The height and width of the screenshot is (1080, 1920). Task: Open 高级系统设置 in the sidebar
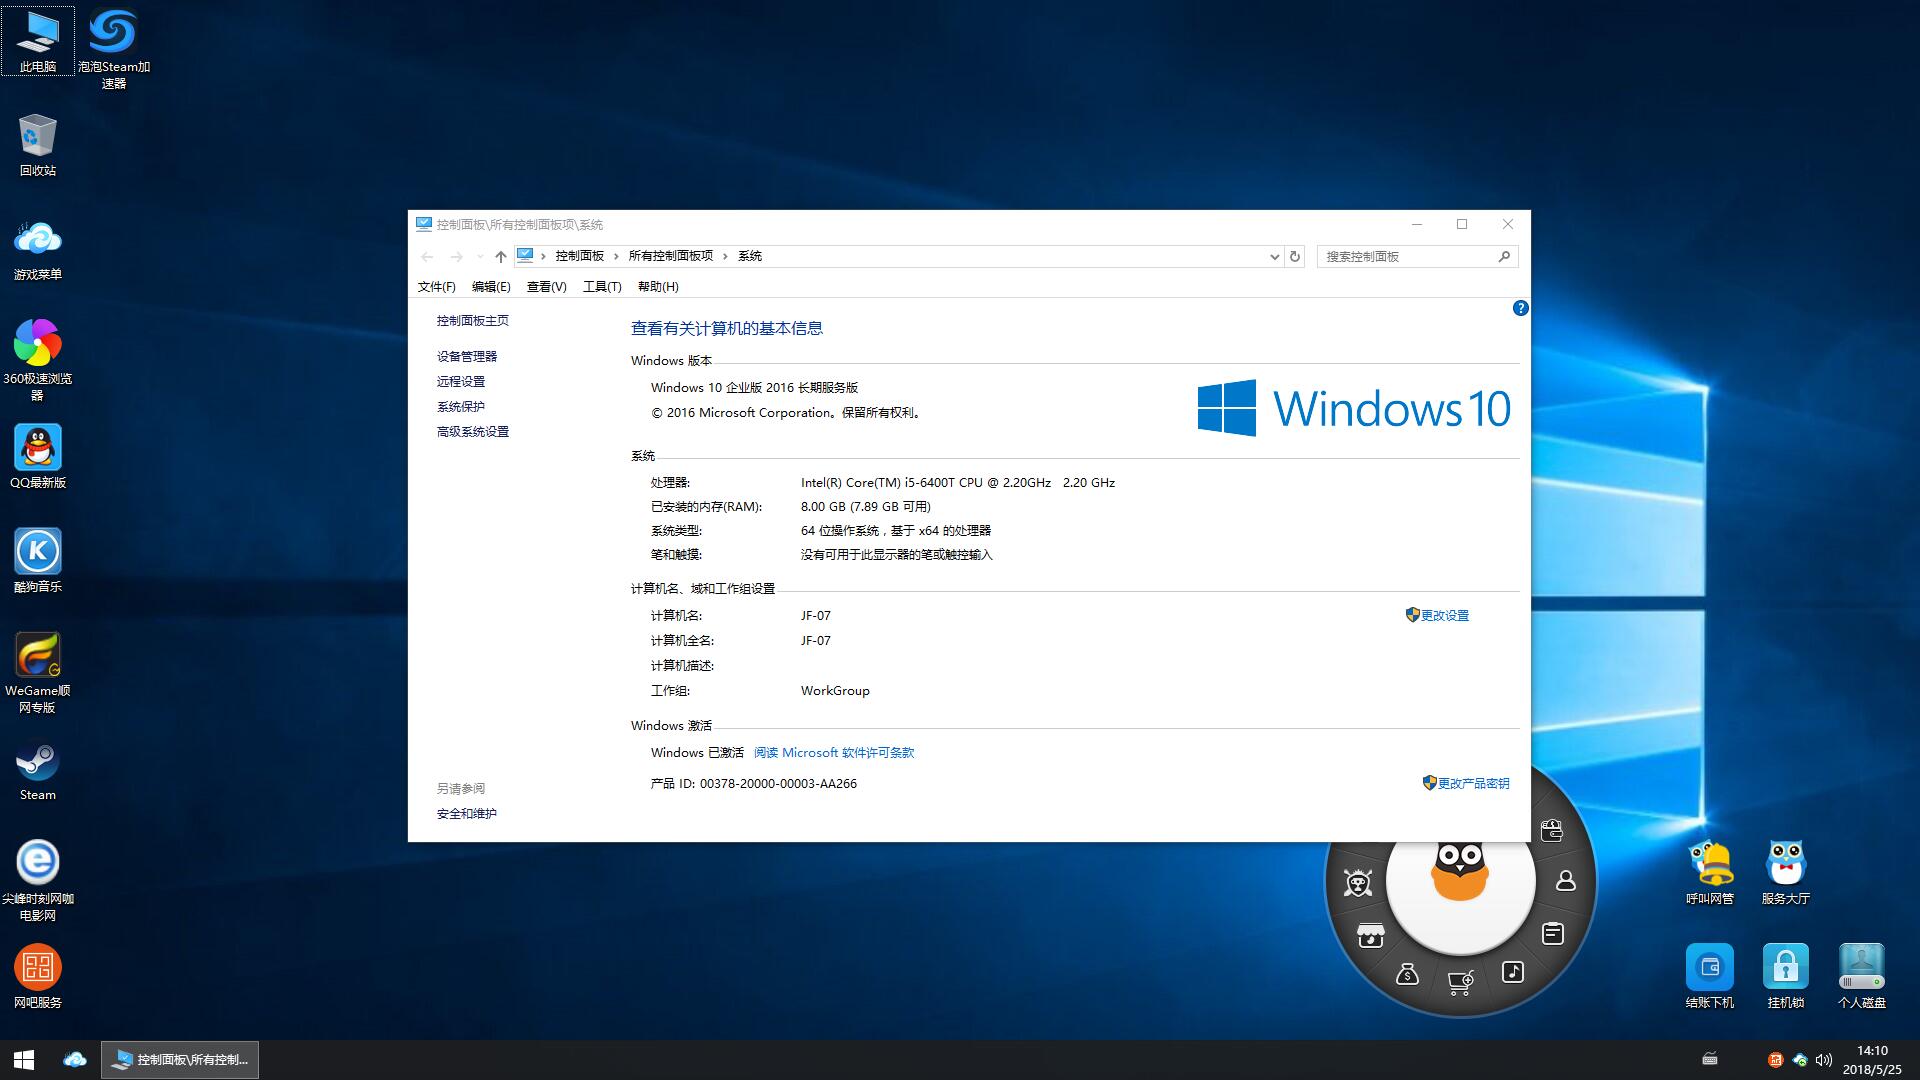point(473,432)
